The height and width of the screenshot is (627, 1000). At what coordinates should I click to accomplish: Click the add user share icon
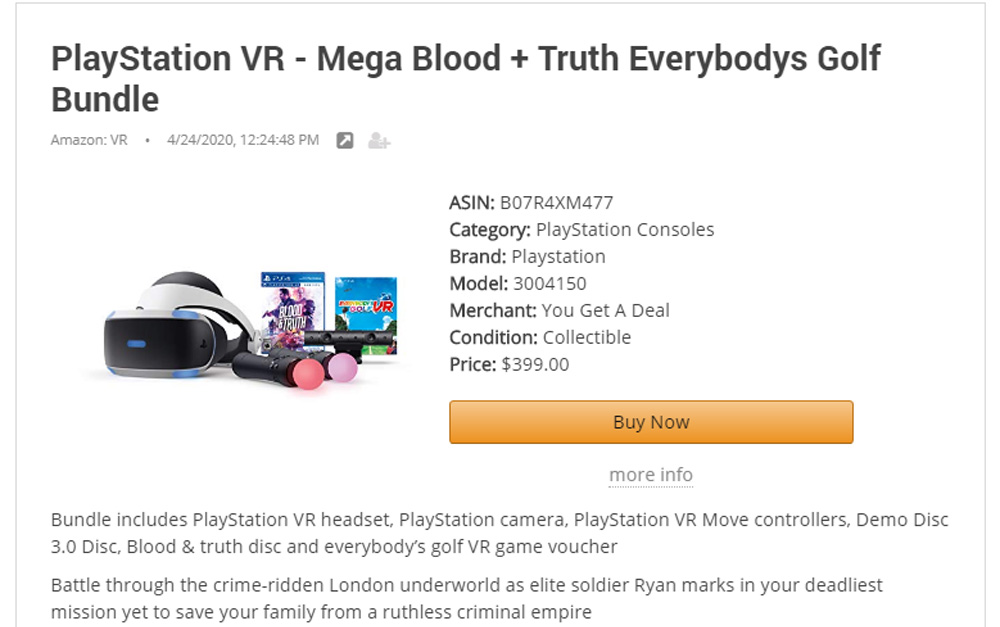click(x=378, y=140)
